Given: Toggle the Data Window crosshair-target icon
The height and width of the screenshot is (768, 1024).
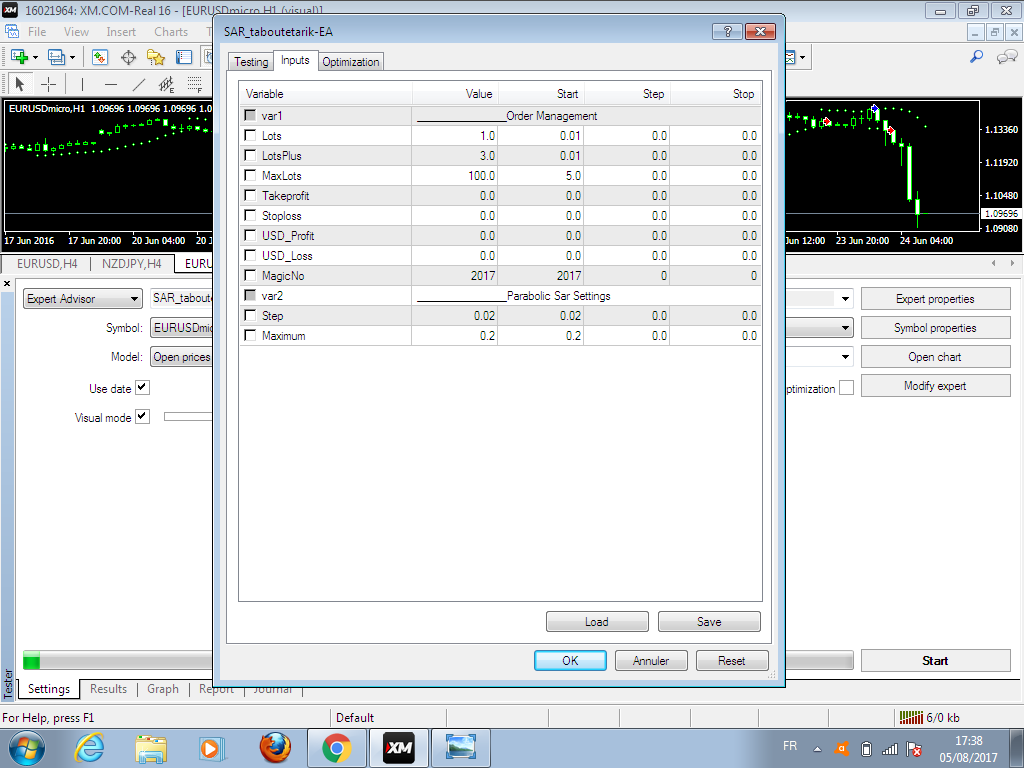Looking at the screenshot, I should pyautogui.click(x=128, y=57).
